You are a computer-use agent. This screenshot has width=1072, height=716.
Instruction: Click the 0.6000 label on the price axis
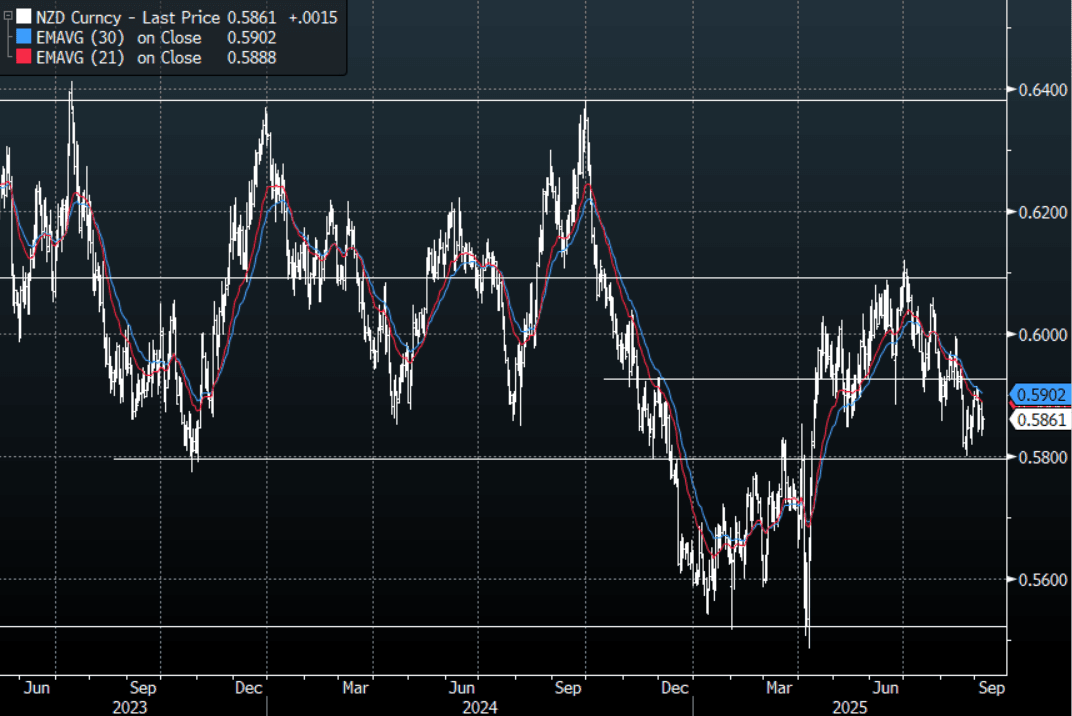1041,335
